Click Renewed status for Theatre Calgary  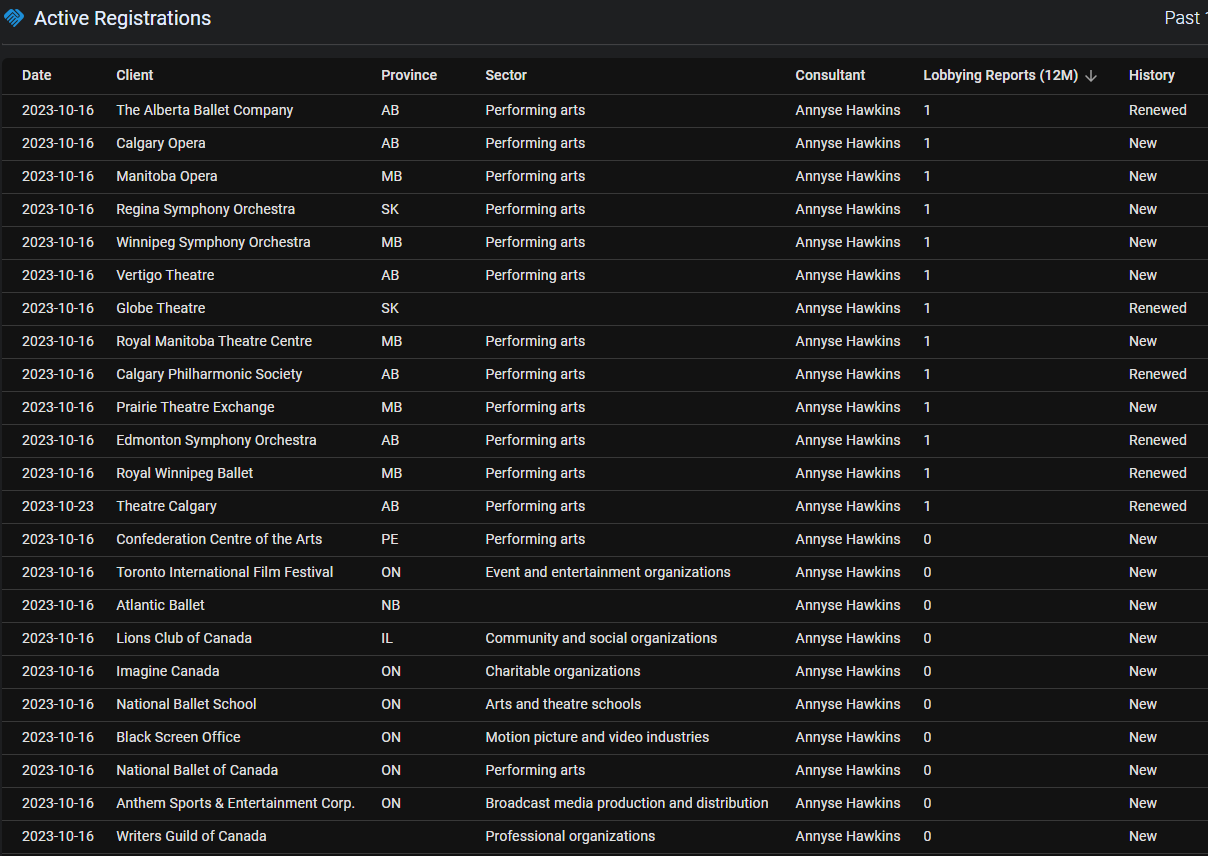click(x=1158, y=506)
